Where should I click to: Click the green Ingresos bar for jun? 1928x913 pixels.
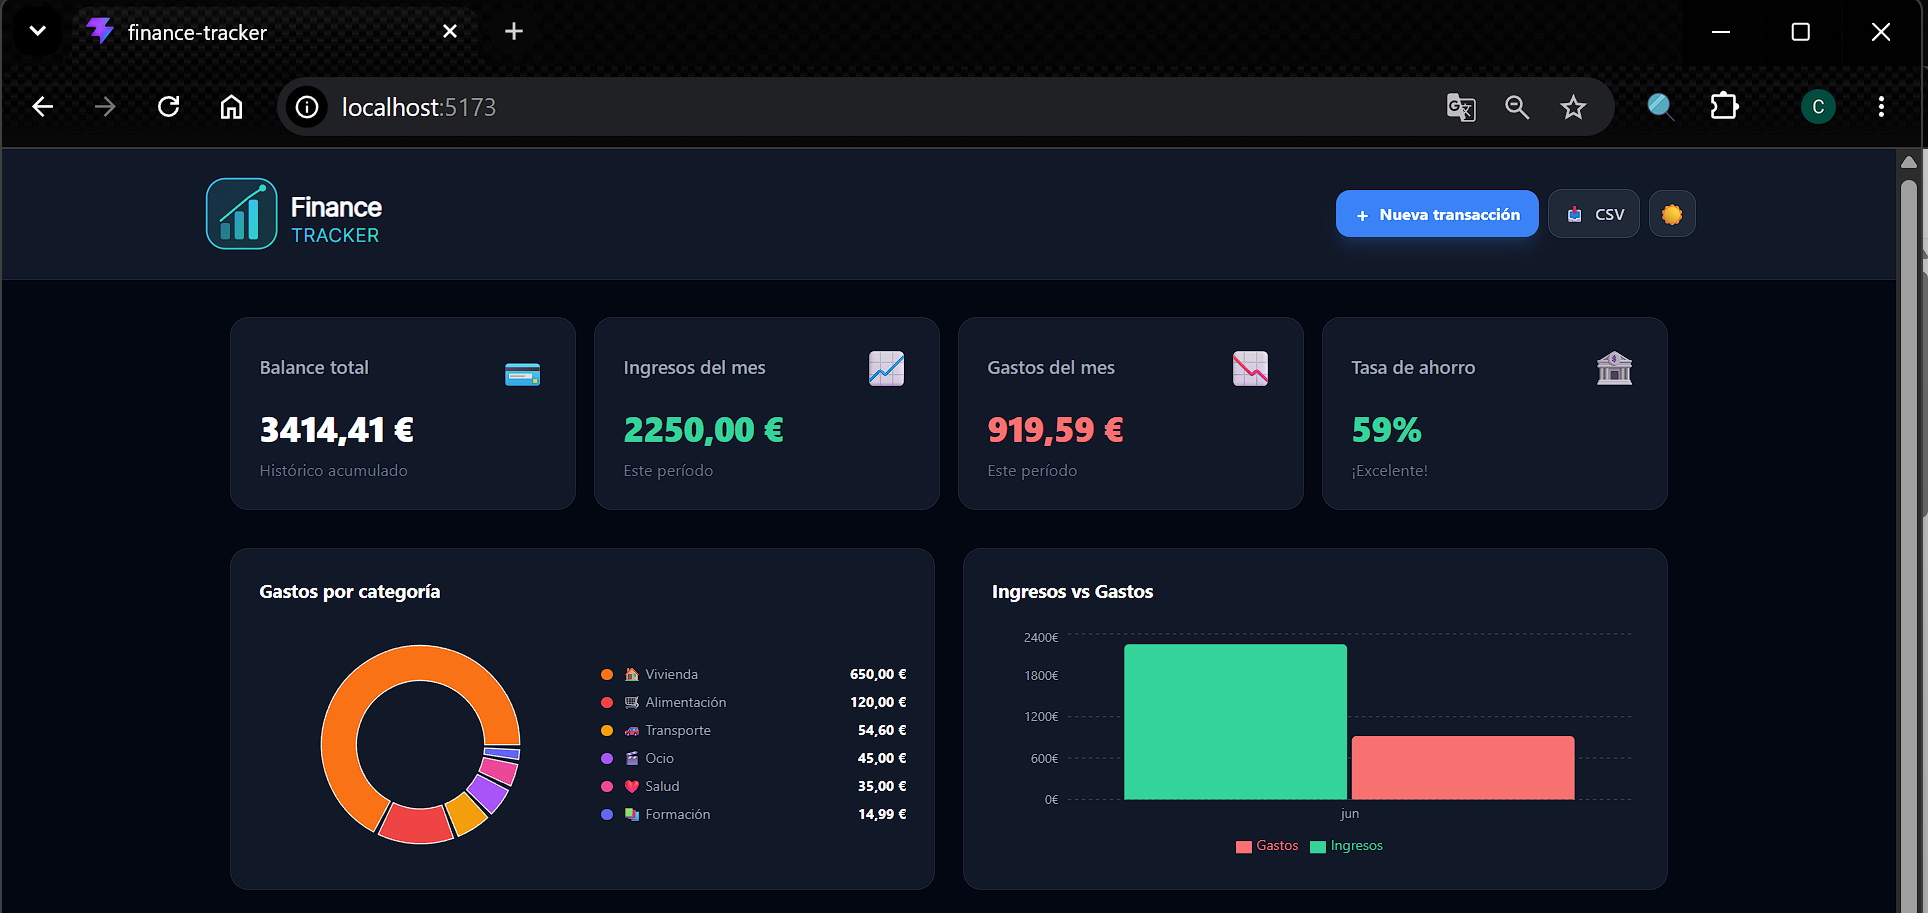point(1235,722)
